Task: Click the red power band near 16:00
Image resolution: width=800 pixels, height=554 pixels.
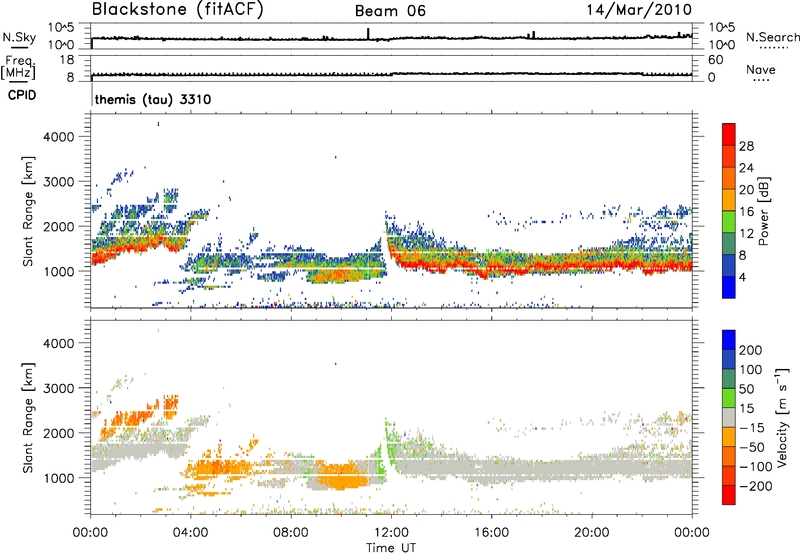Action: coord(491,269)
